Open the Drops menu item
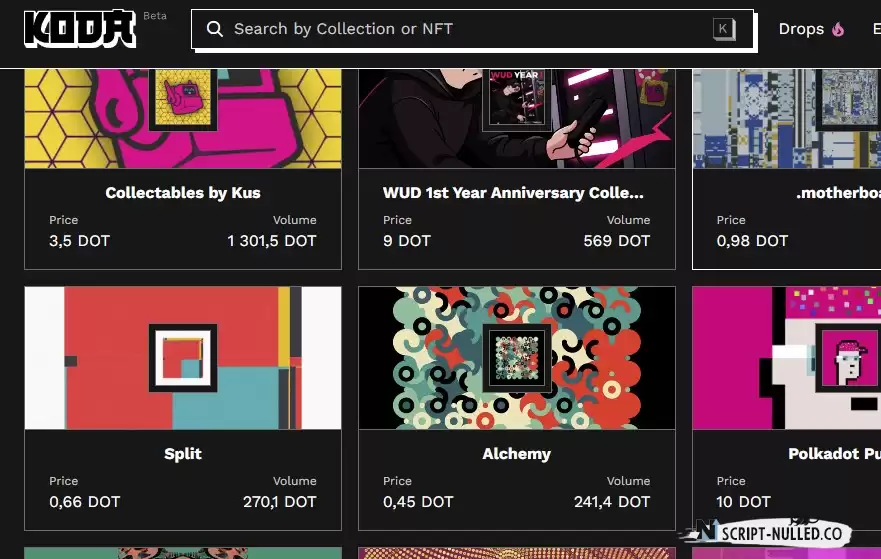This screenshot has width=881, height=559. pos(801,29)
